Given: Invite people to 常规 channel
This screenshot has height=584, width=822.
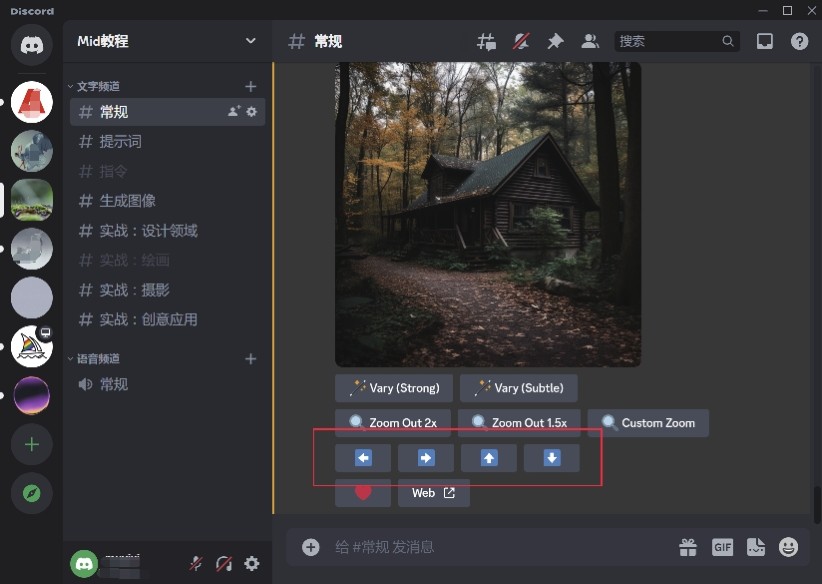Looking at the screenshot, I should click(234, 111).
